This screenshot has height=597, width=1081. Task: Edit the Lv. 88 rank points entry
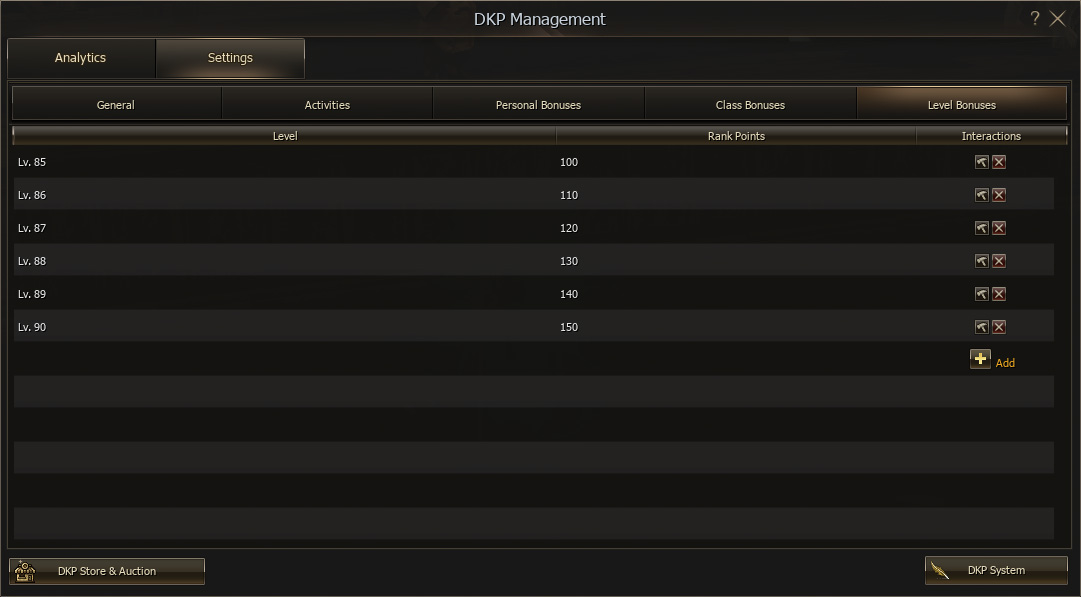tap(981, 261)
